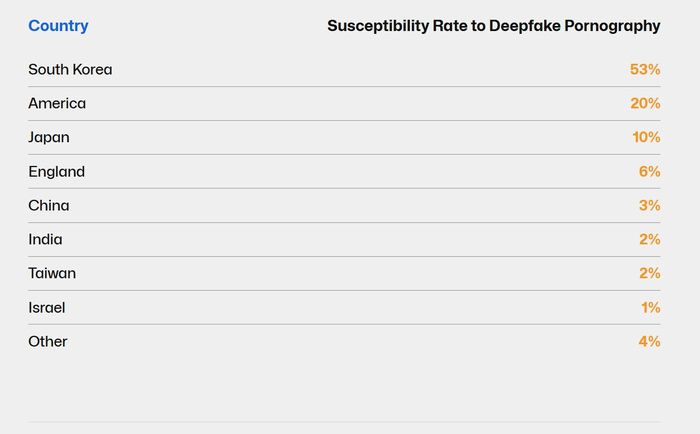Click the 2% value for Taiwan
This screenshot has height=434, width=700.
(x=649, y=274)
